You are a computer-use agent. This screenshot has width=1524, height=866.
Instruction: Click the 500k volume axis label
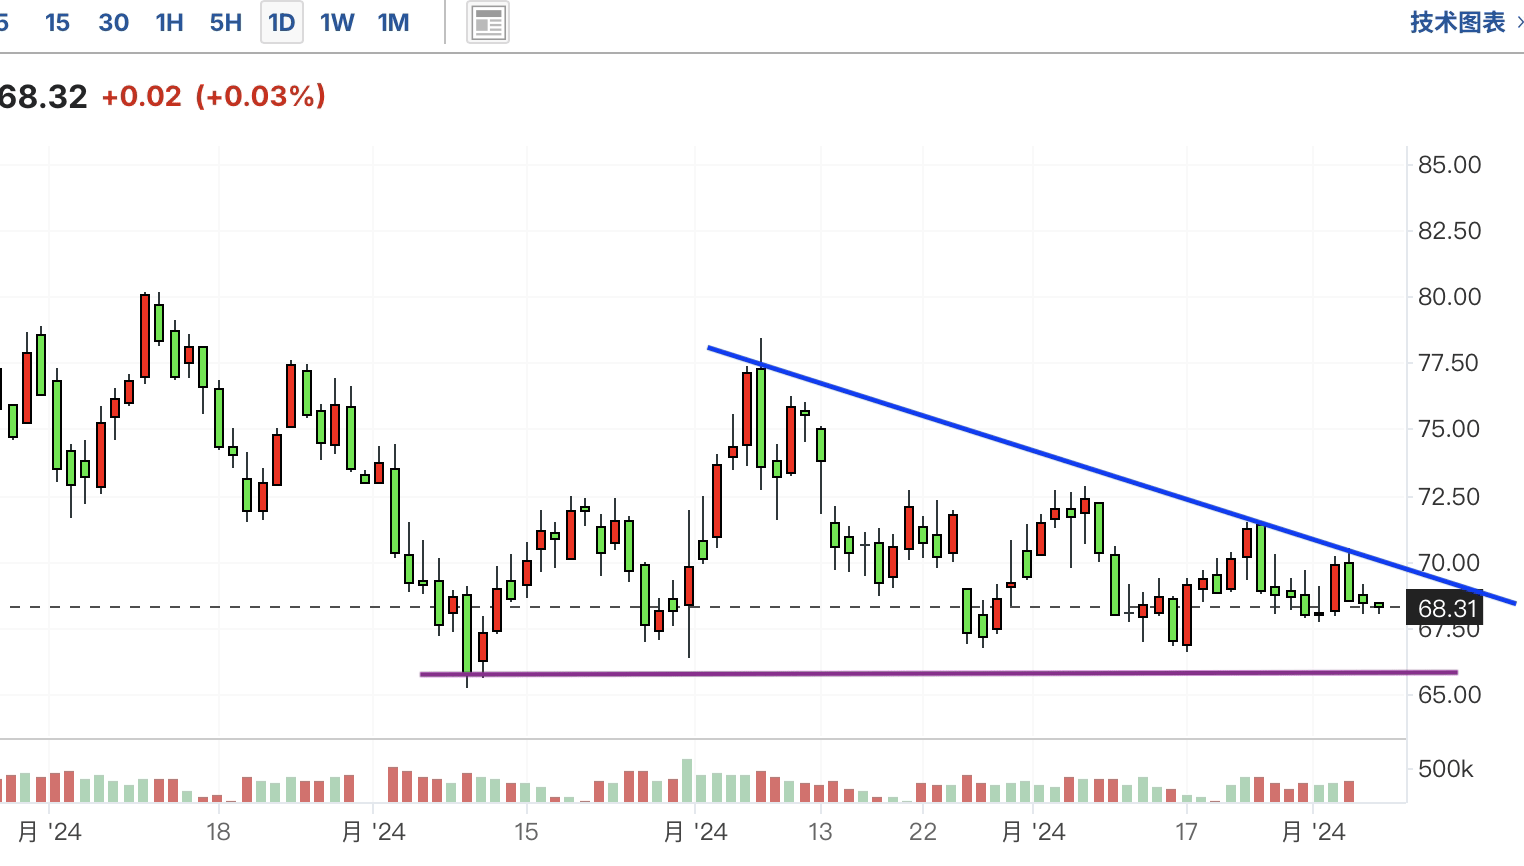coord(1446,770)
